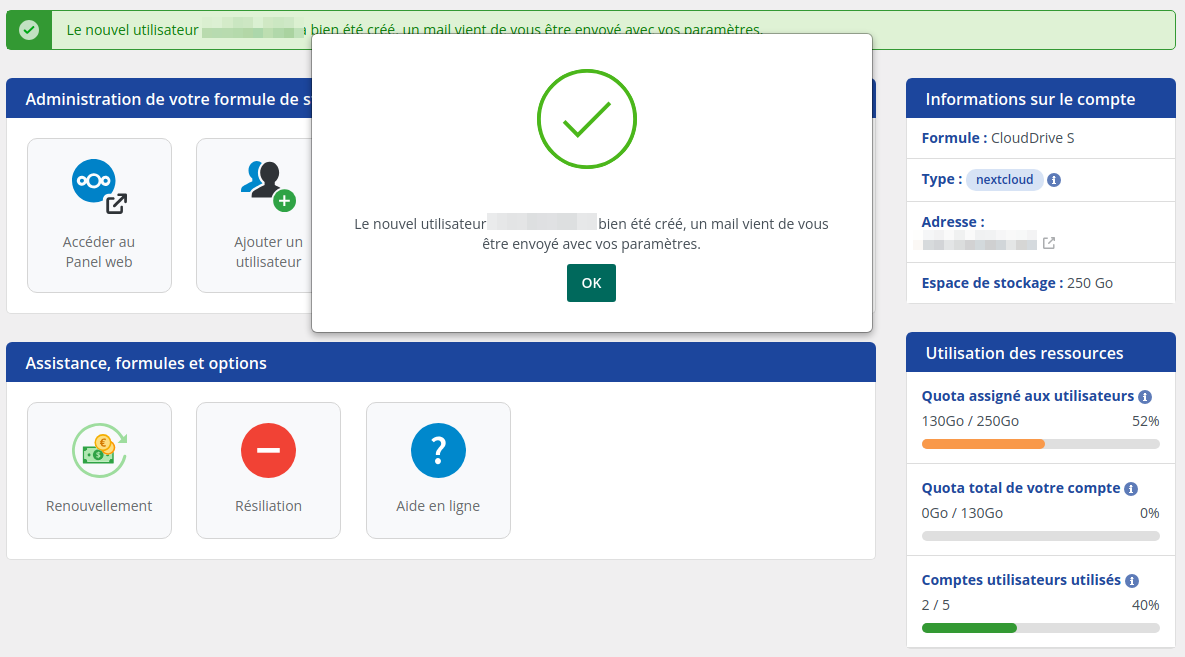Select the Ajouter un utilisateur label
Screen dimensions: 1185x657
coord(268,252)
